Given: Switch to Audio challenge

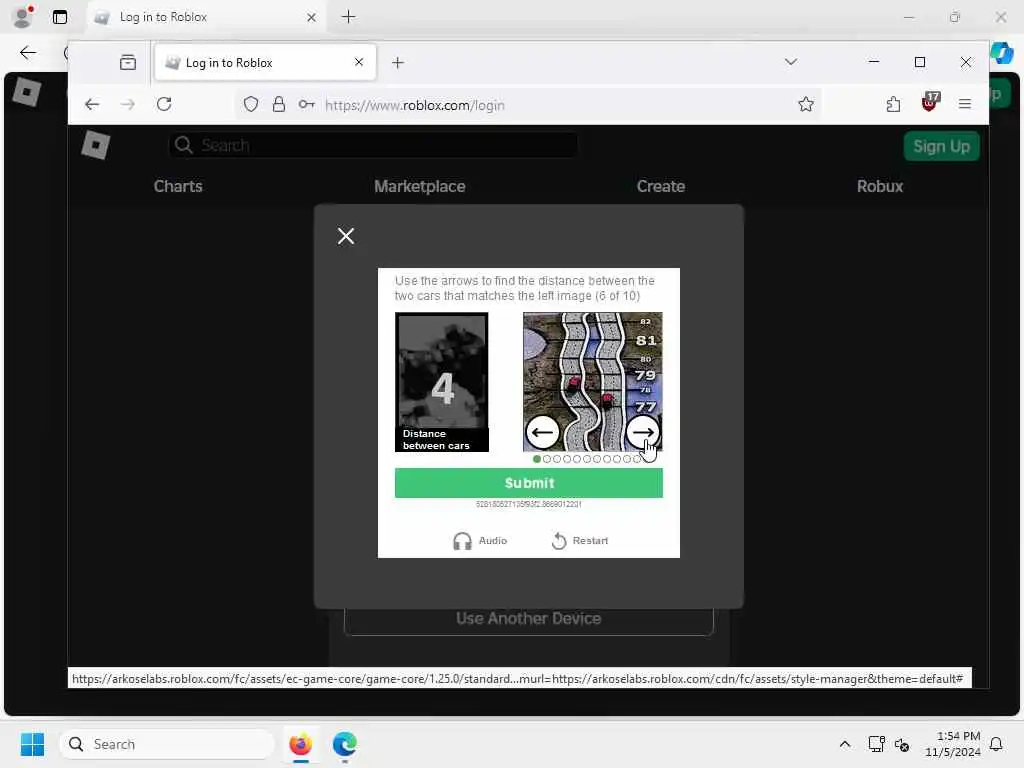Looking at the screenshot, I should click(480, 541).
